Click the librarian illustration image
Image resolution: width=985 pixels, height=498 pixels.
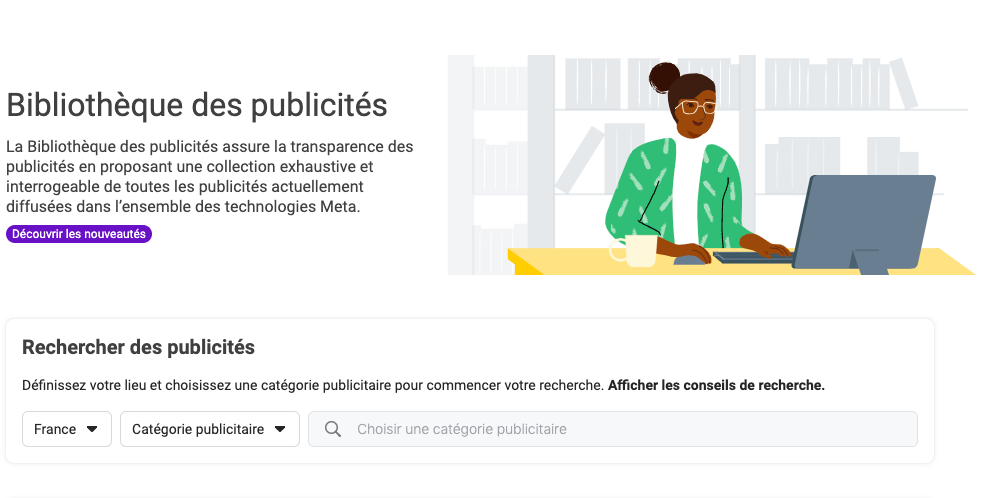[711, 165]
